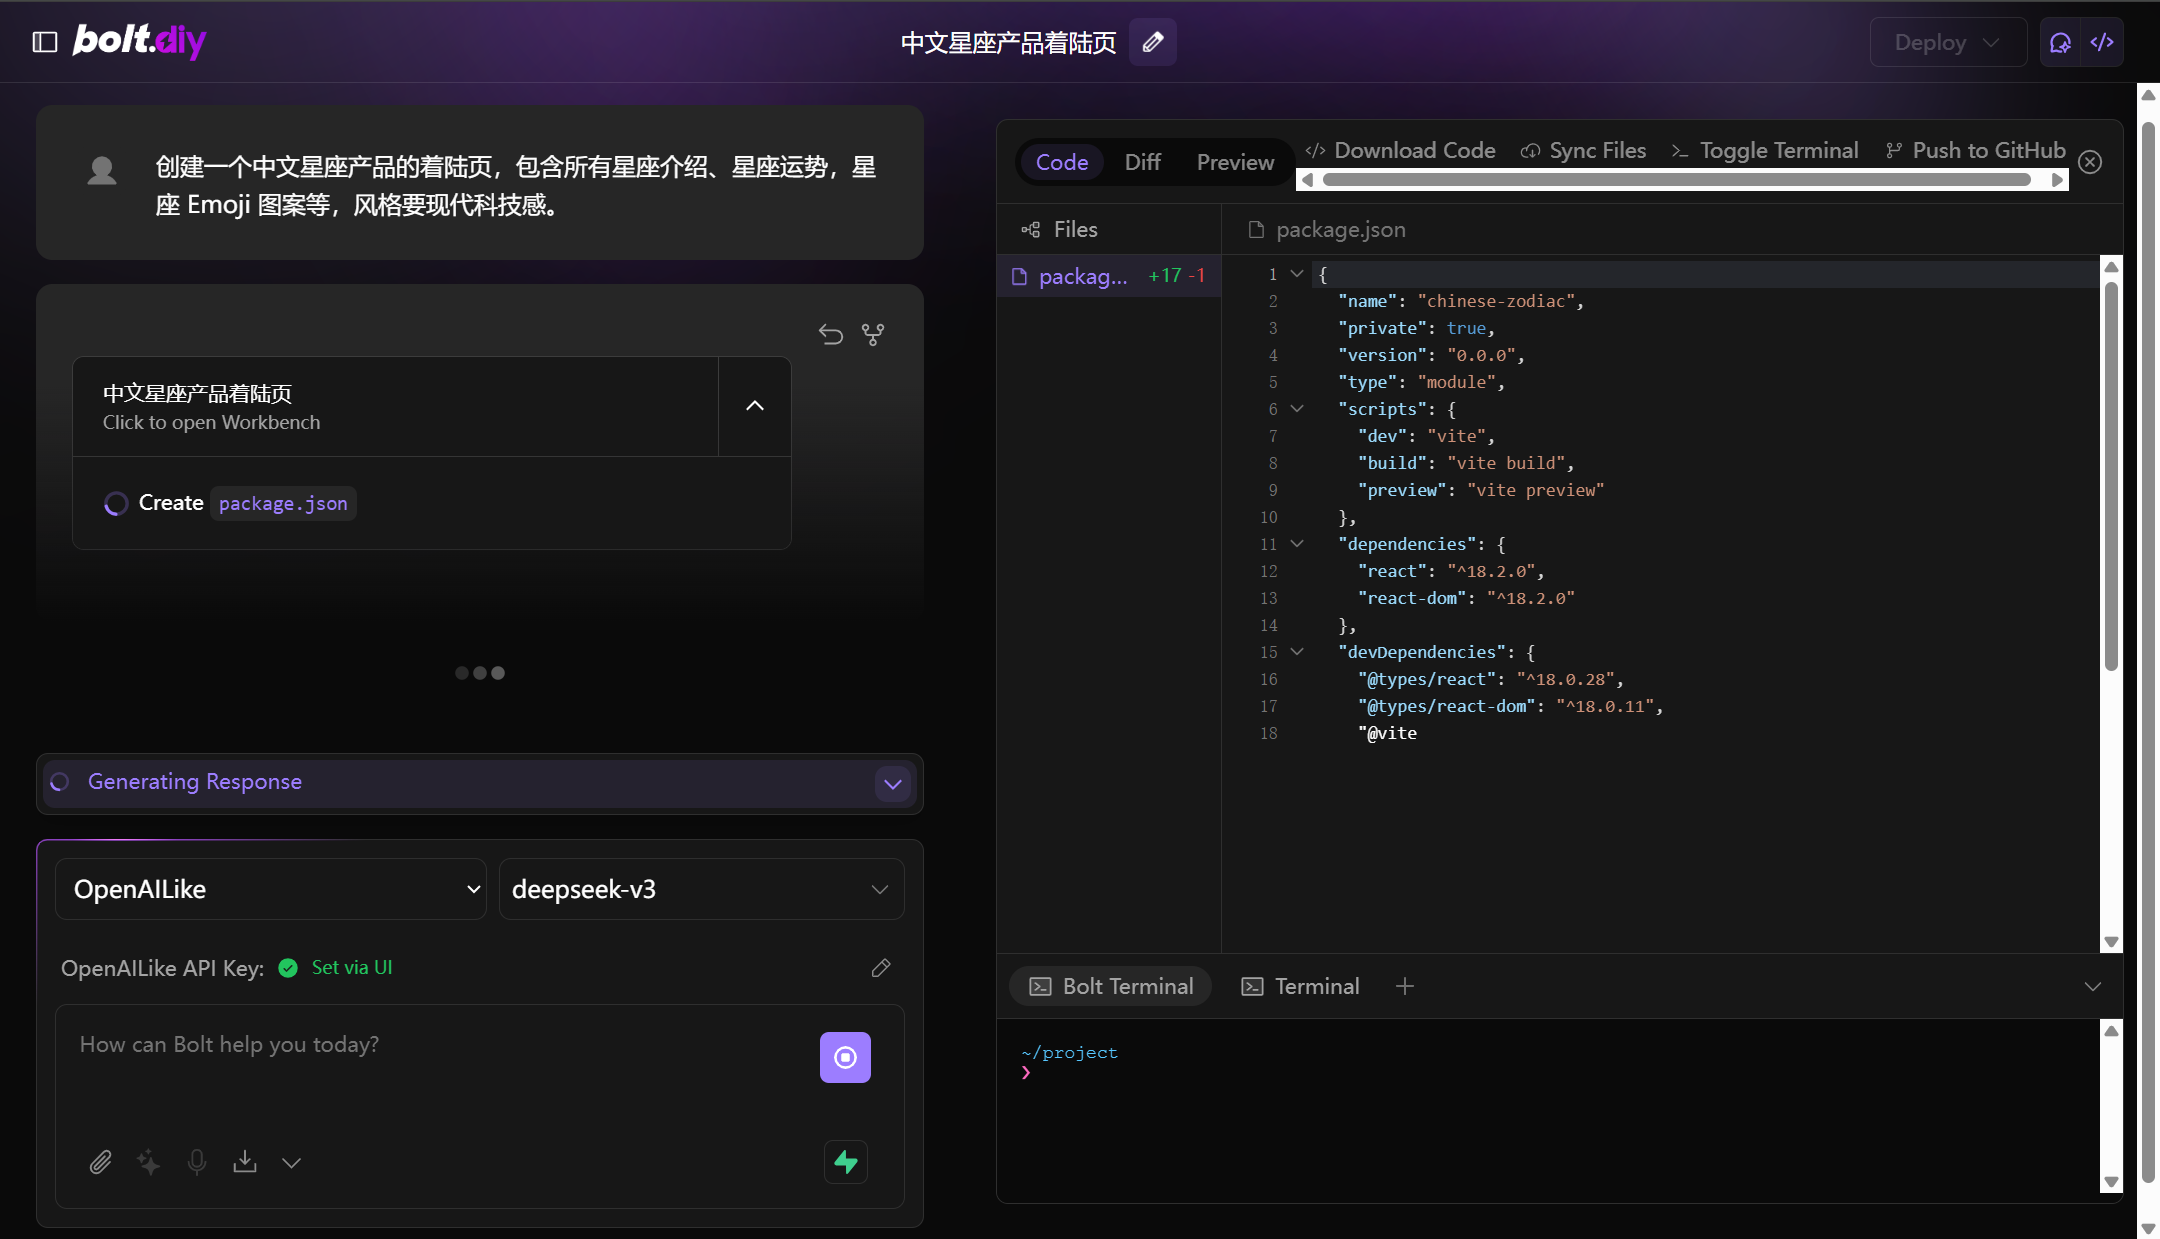Click toolbar scrollbar left arrow

pos(1308,180)
